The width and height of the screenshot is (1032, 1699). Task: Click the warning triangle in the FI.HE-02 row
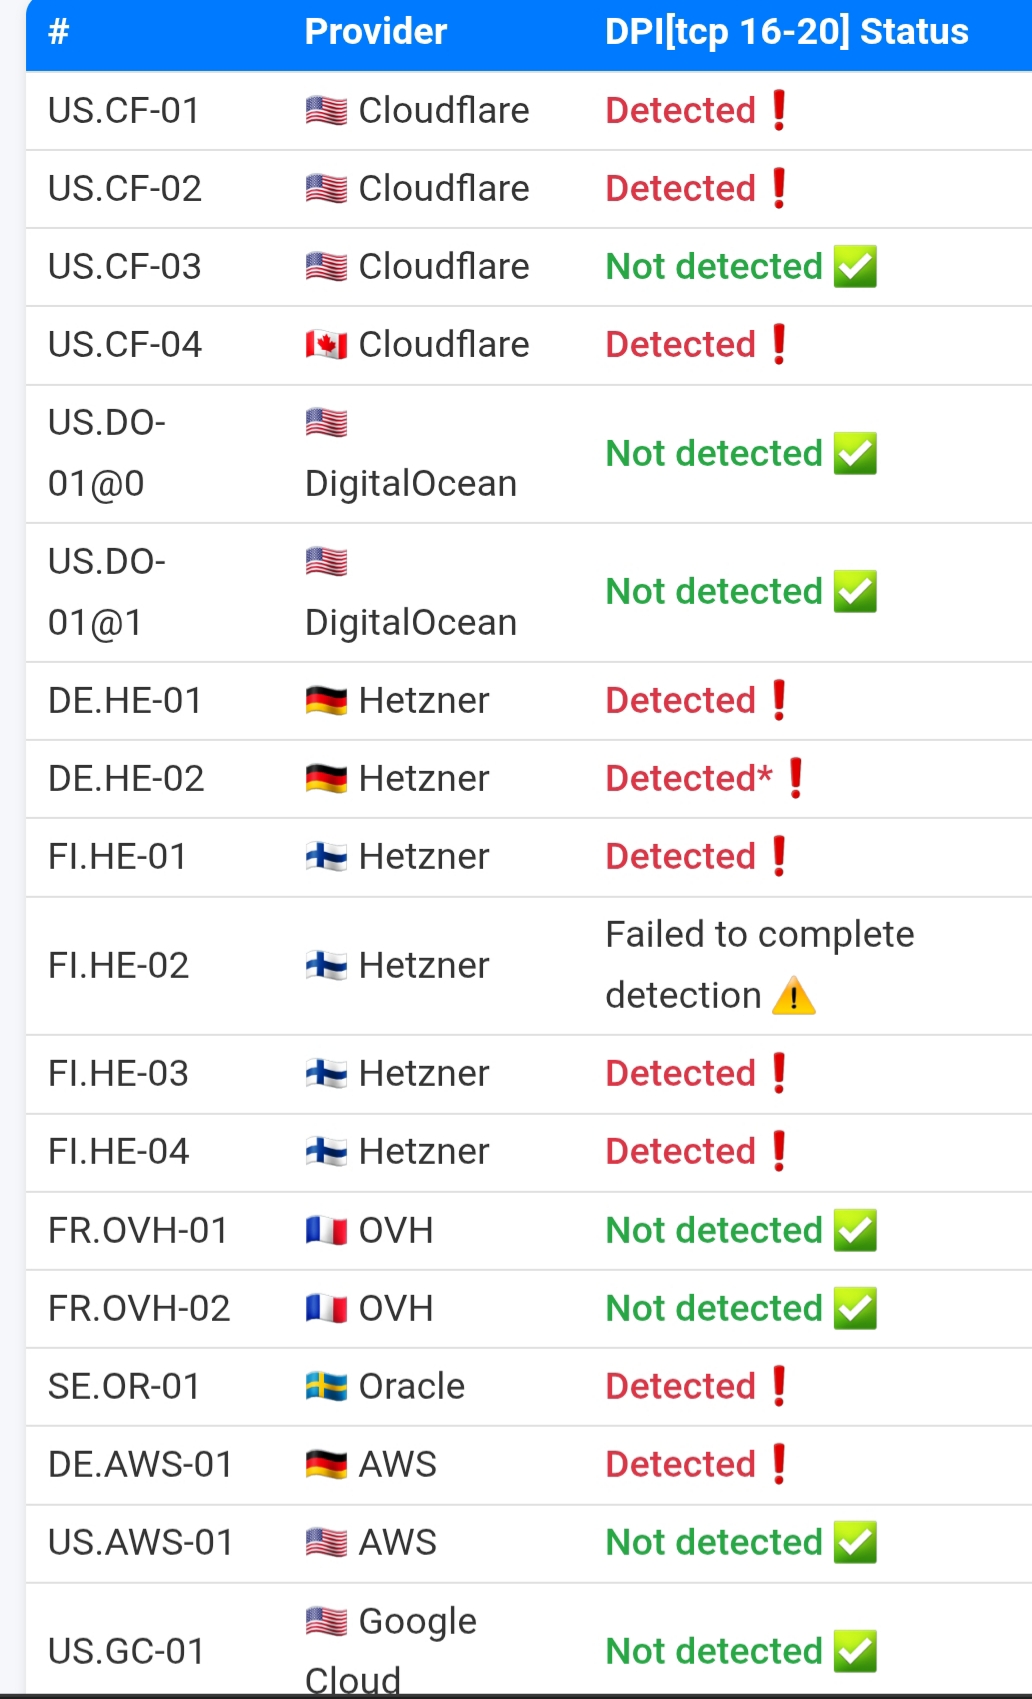(794, 996)
